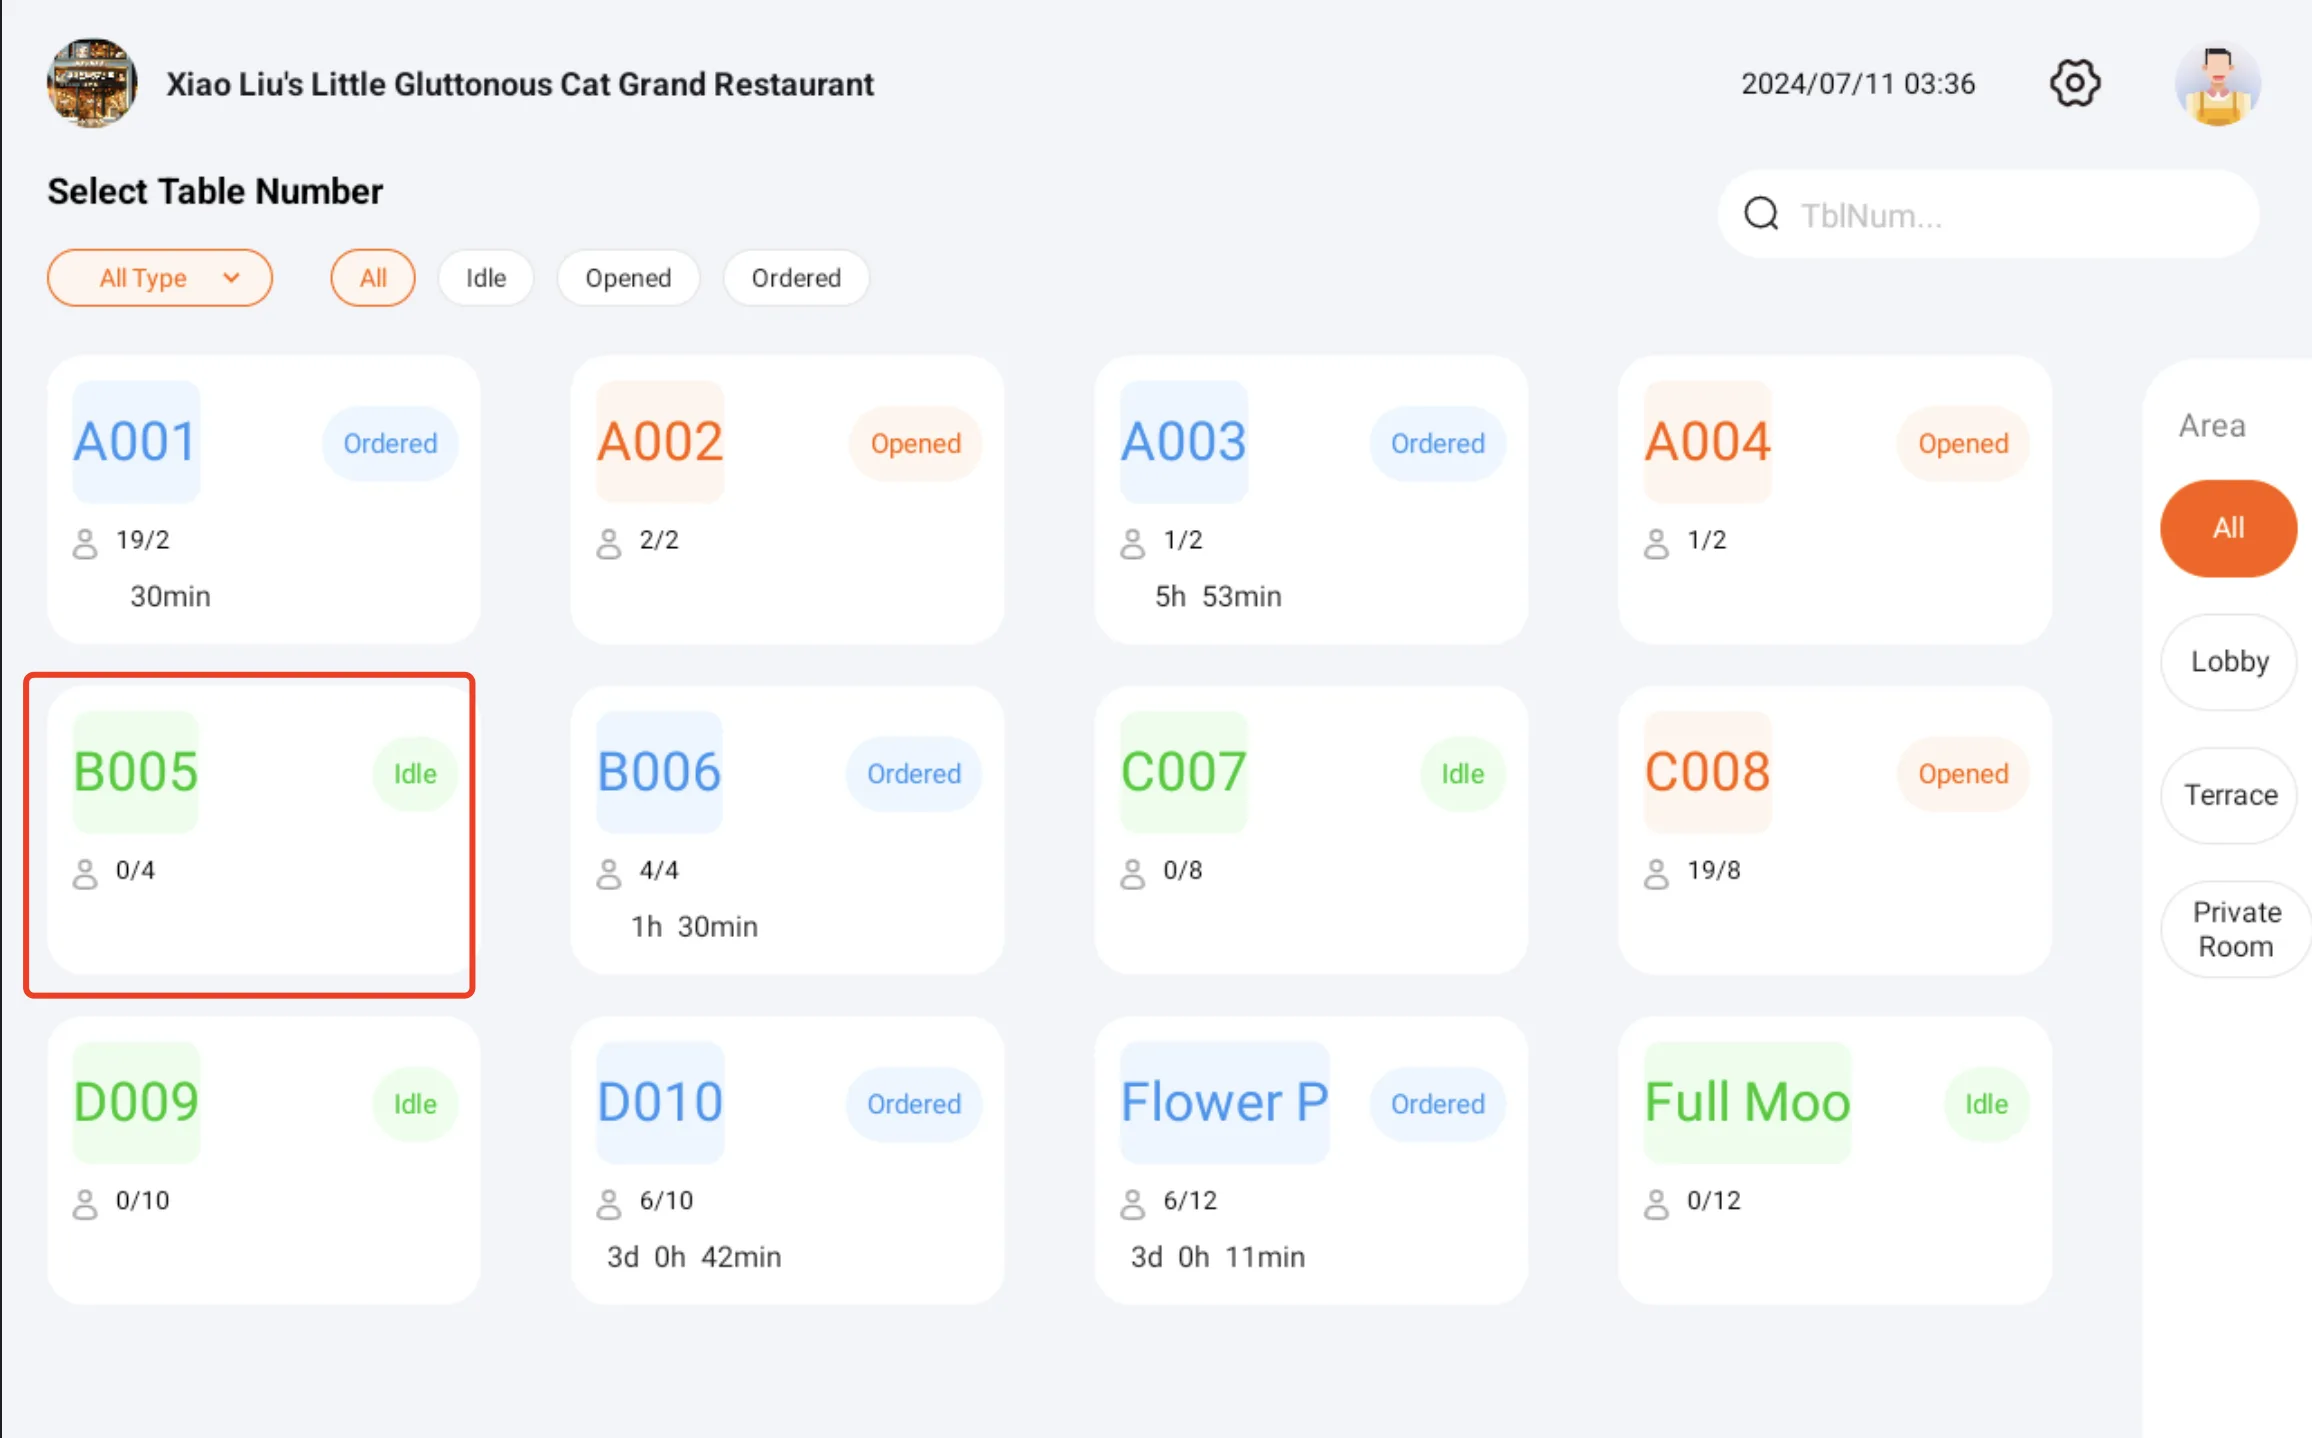
Task: Click the Ordered badge on A003
Action: point(1438,443)
